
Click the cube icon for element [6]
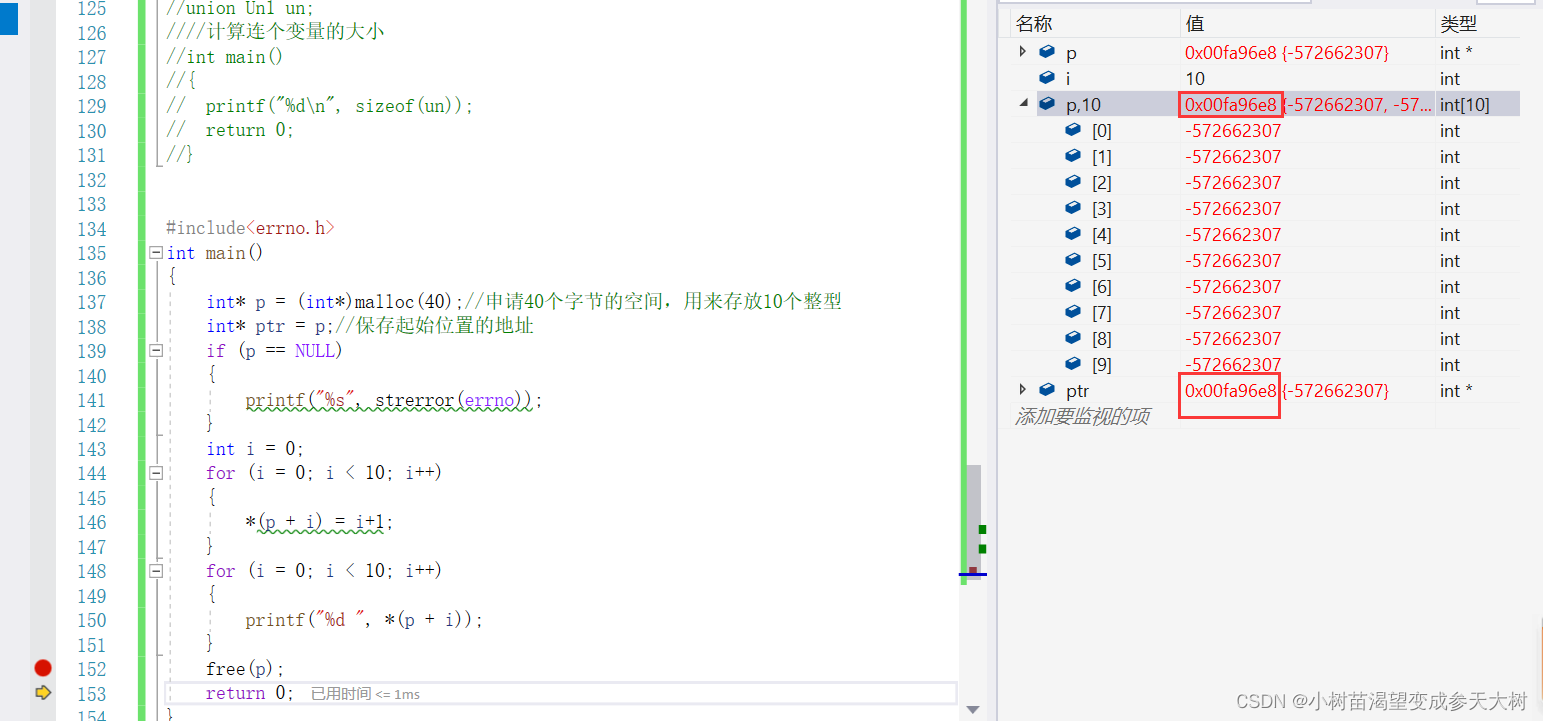coord(1073,286)
